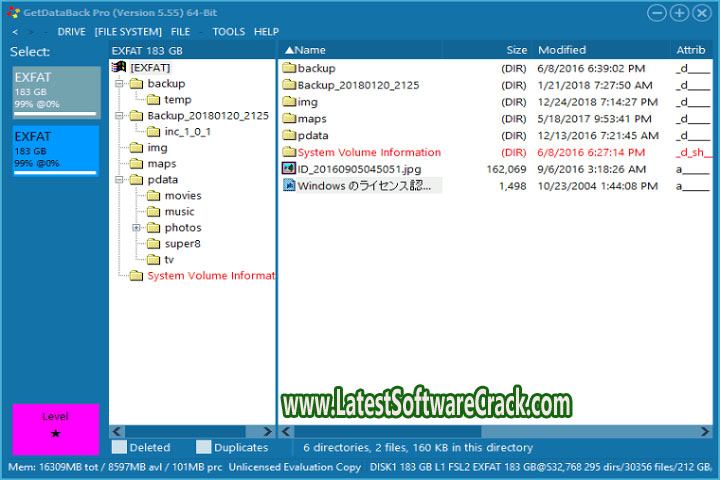The width and height of the screenshot is (720, 480).
Task: Click the back arrow navigation button
Action: click(x=15, y=32)
